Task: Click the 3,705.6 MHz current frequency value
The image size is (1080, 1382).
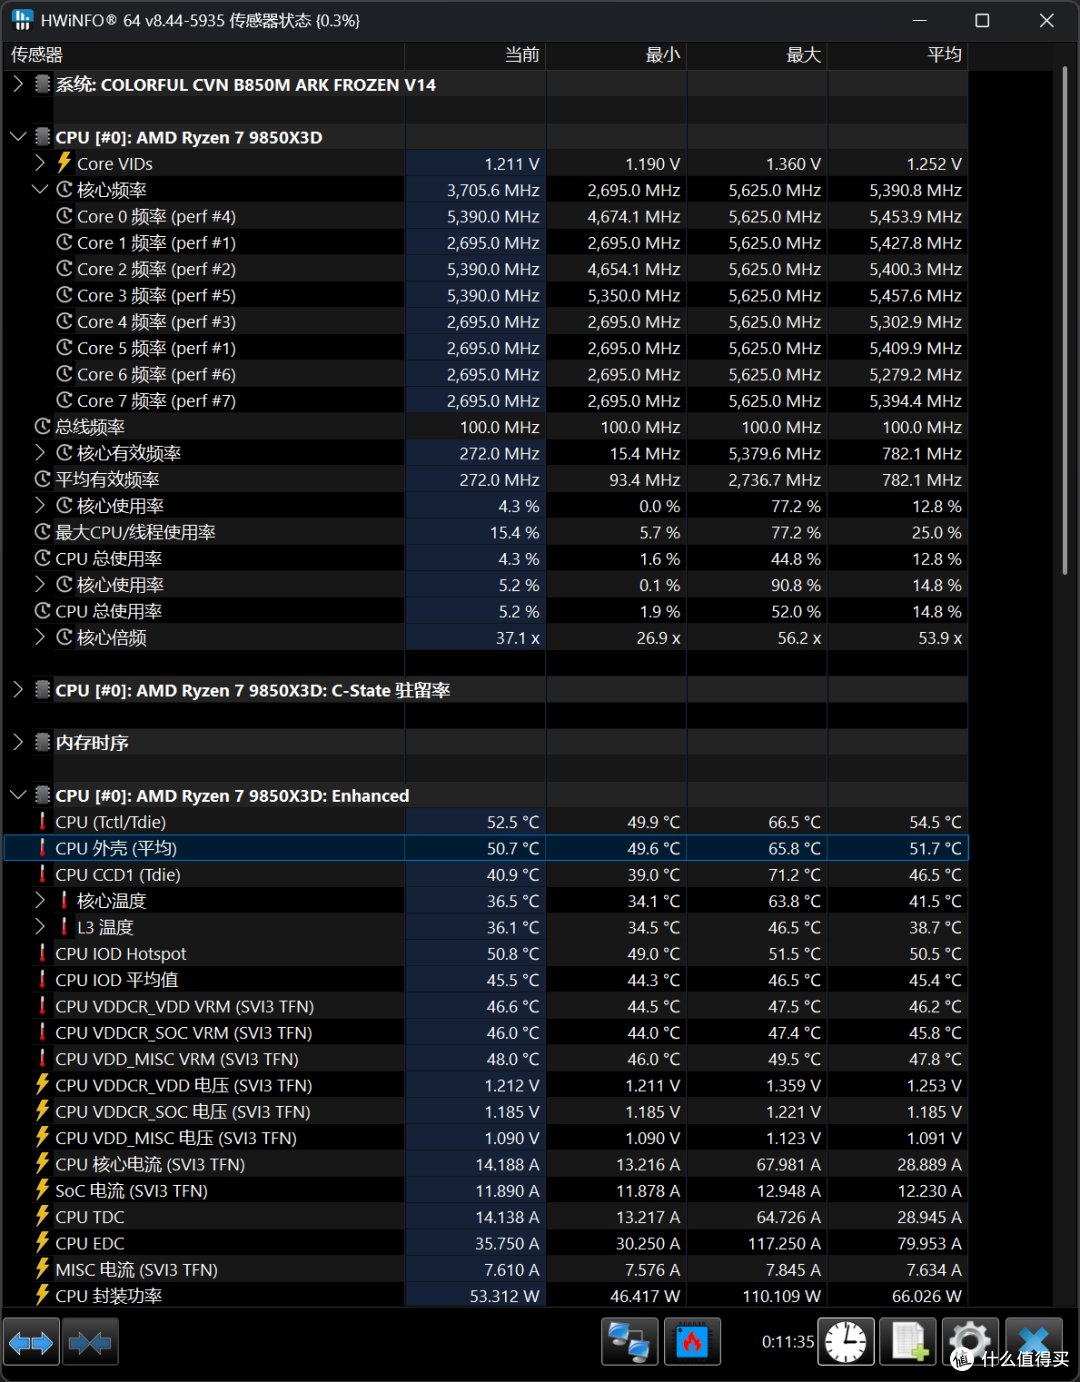Action: [493, 190]
